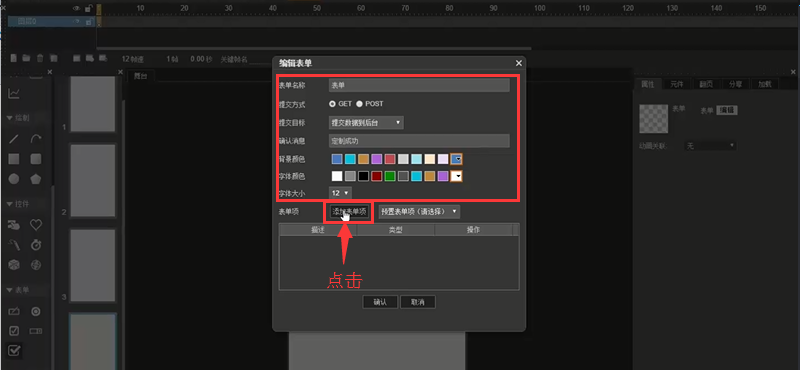The width and height of the screenshot is (800, 370).
Task: Click the line chart tool icon
Action: (x=14, y=93)
